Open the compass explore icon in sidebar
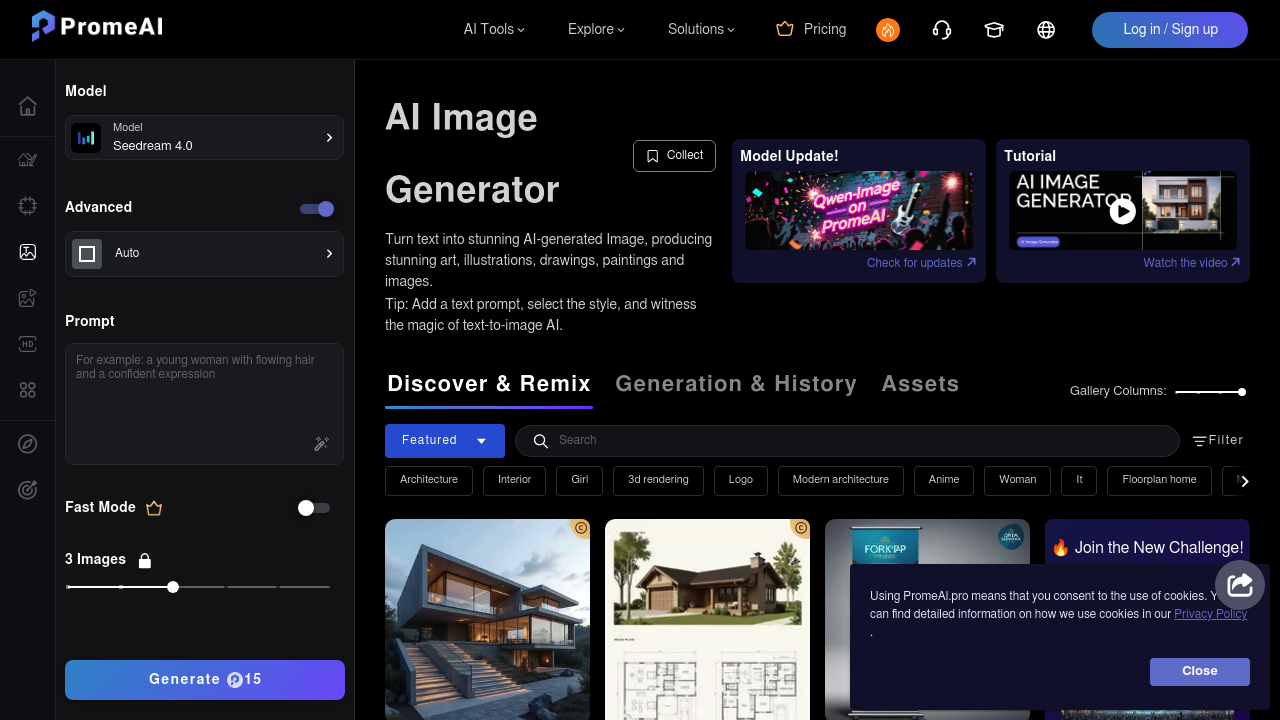 (27, 444)
